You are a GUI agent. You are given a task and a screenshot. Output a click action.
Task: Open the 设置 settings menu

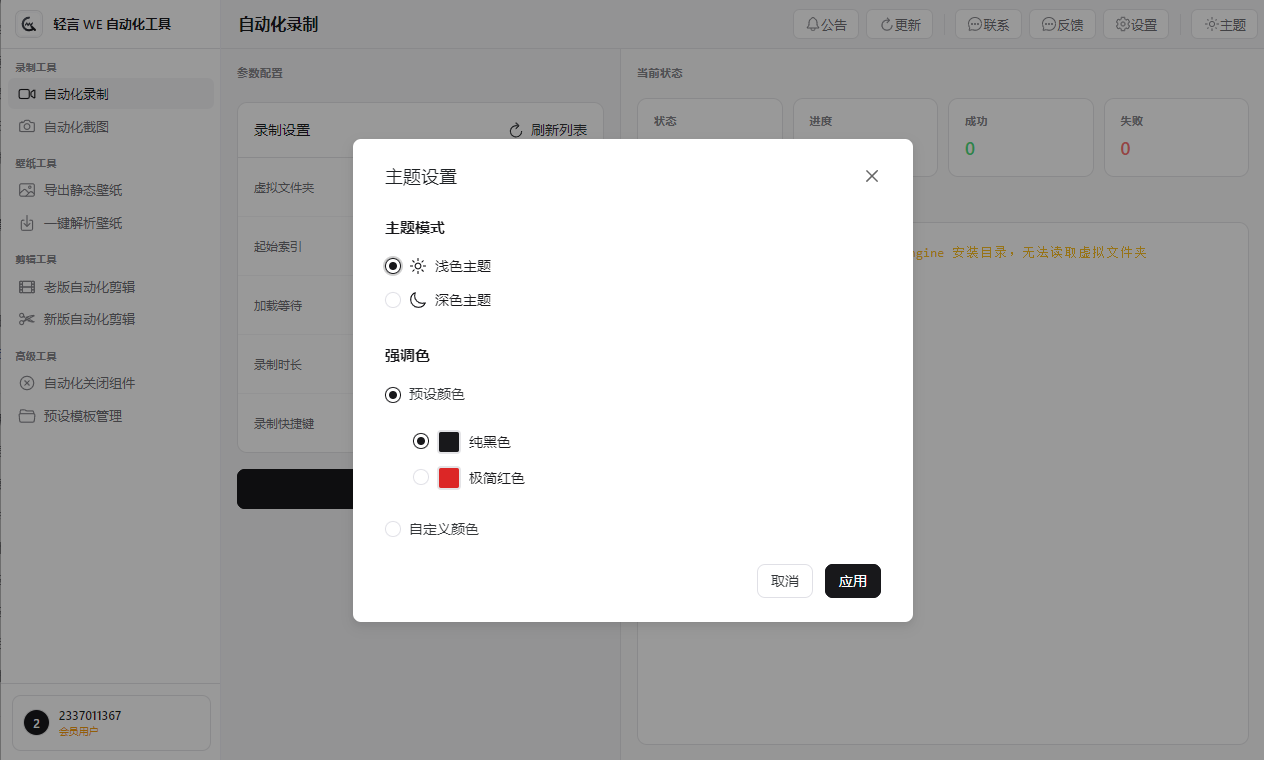pyautogui.click(x=1135, y=24)
